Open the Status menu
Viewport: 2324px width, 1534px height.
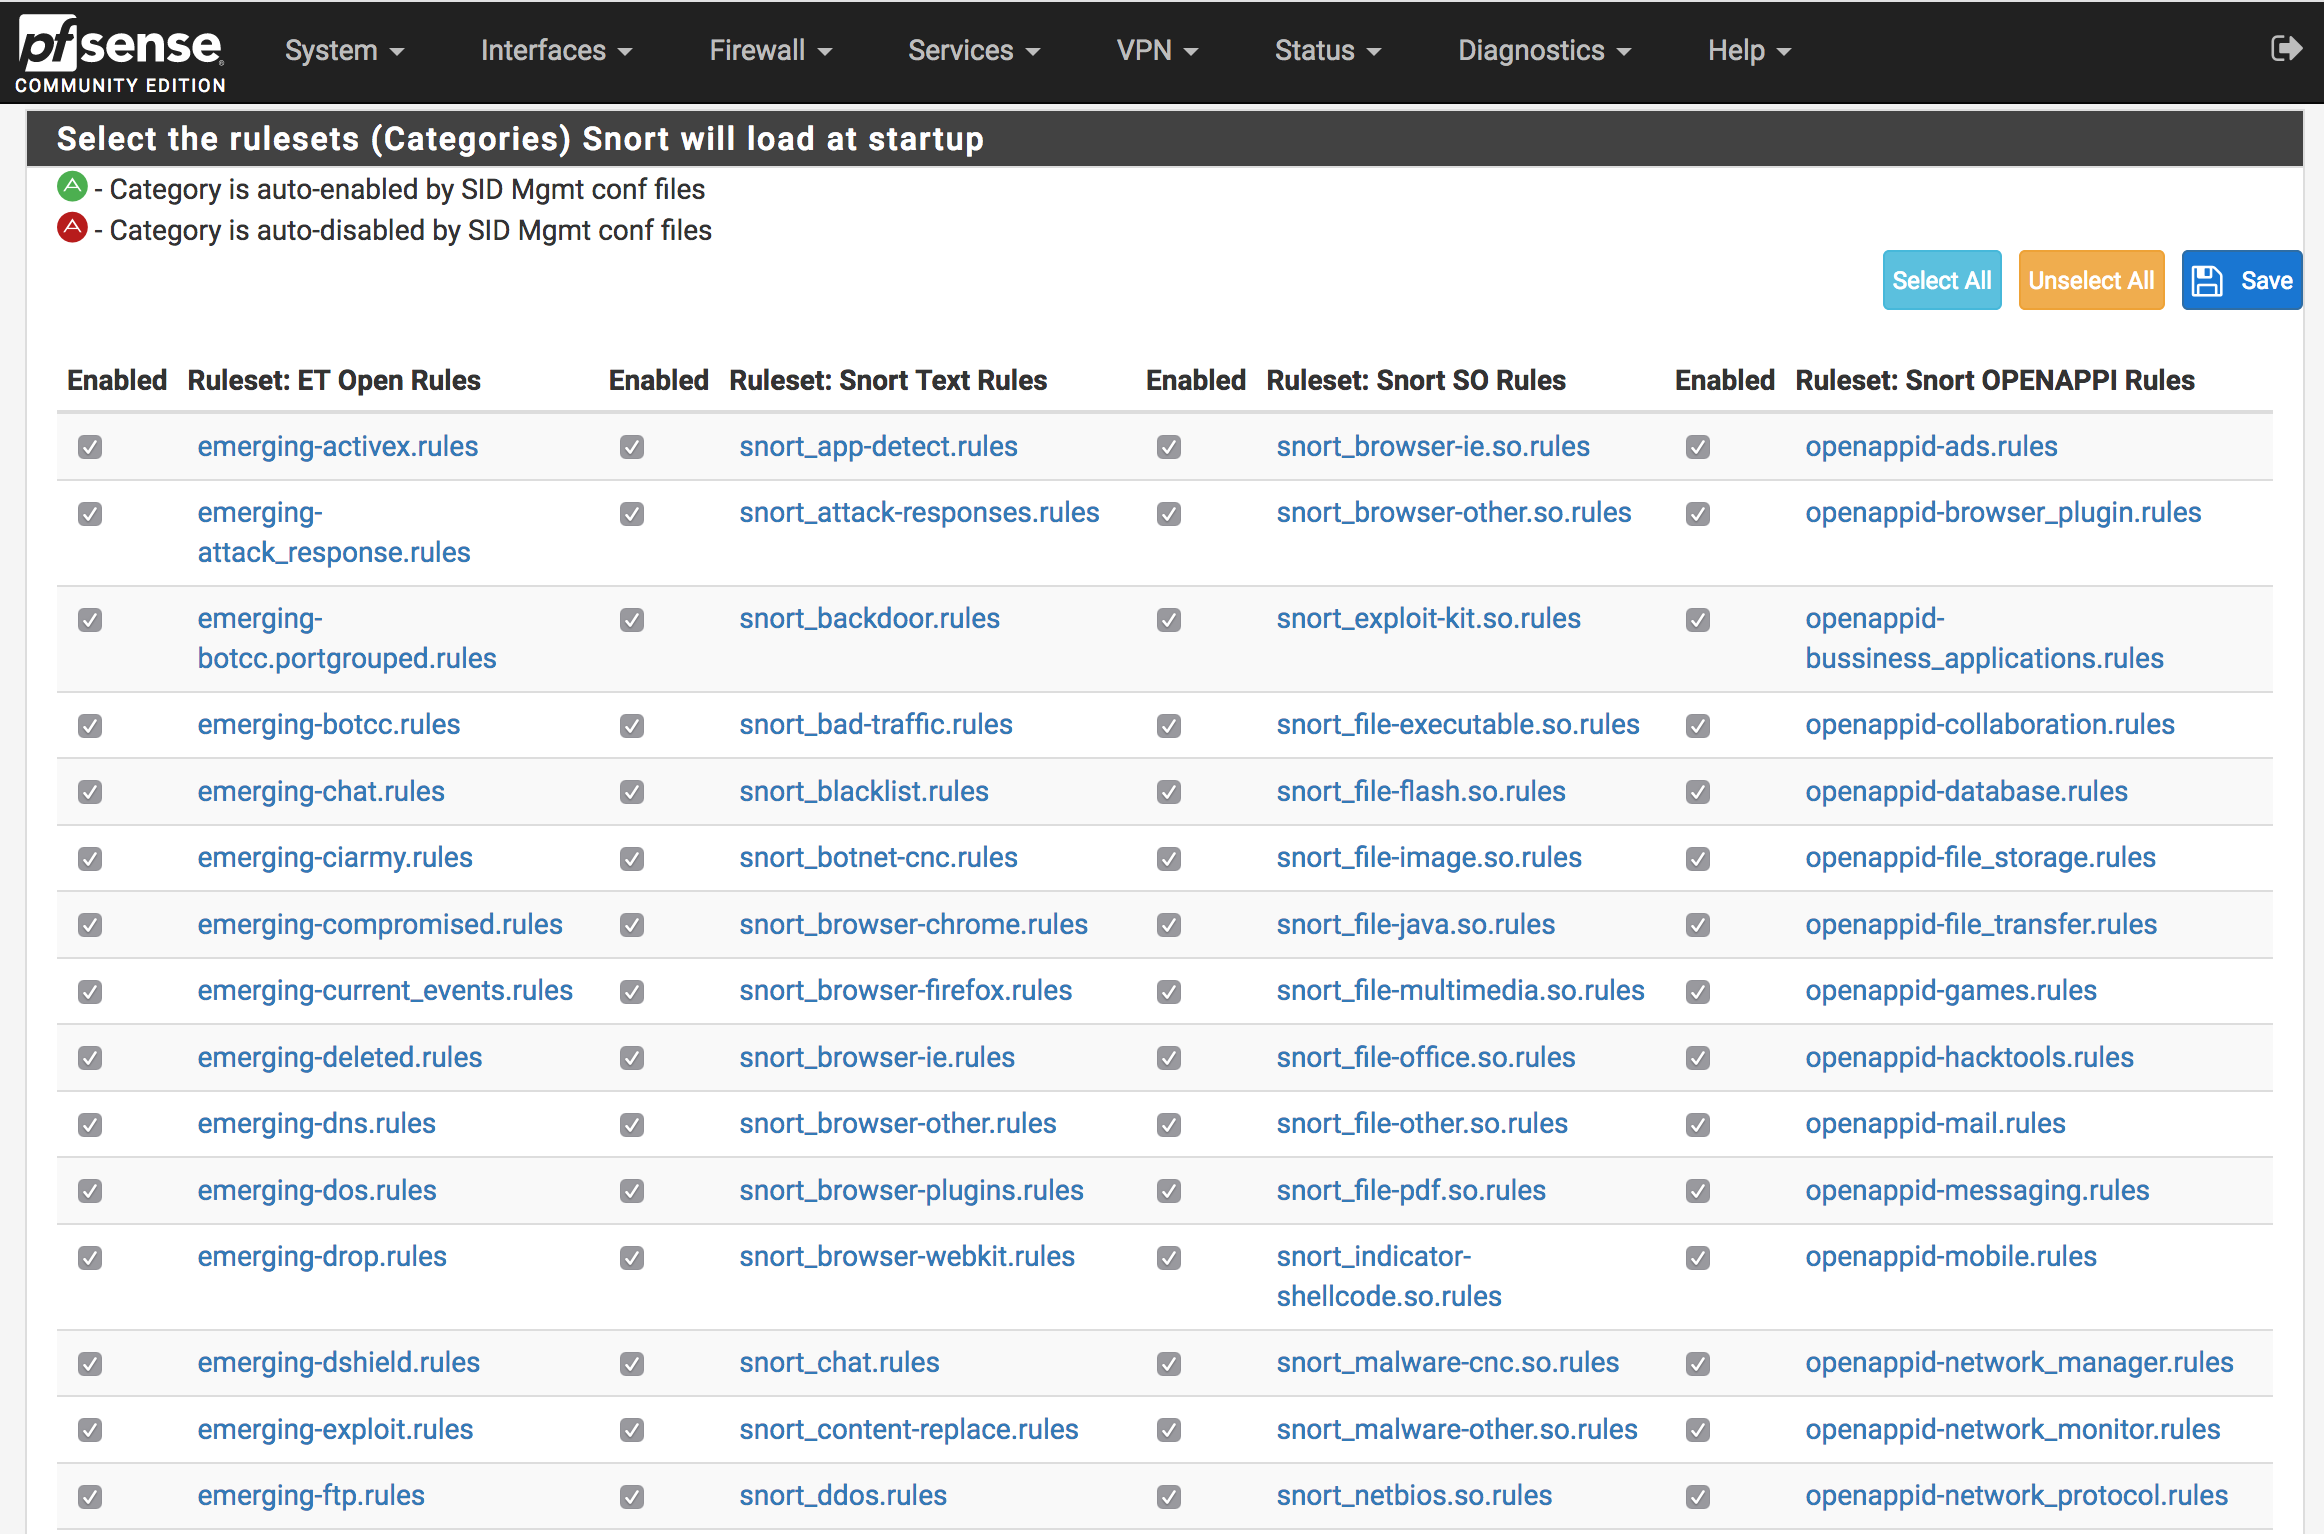[1327, 50]
